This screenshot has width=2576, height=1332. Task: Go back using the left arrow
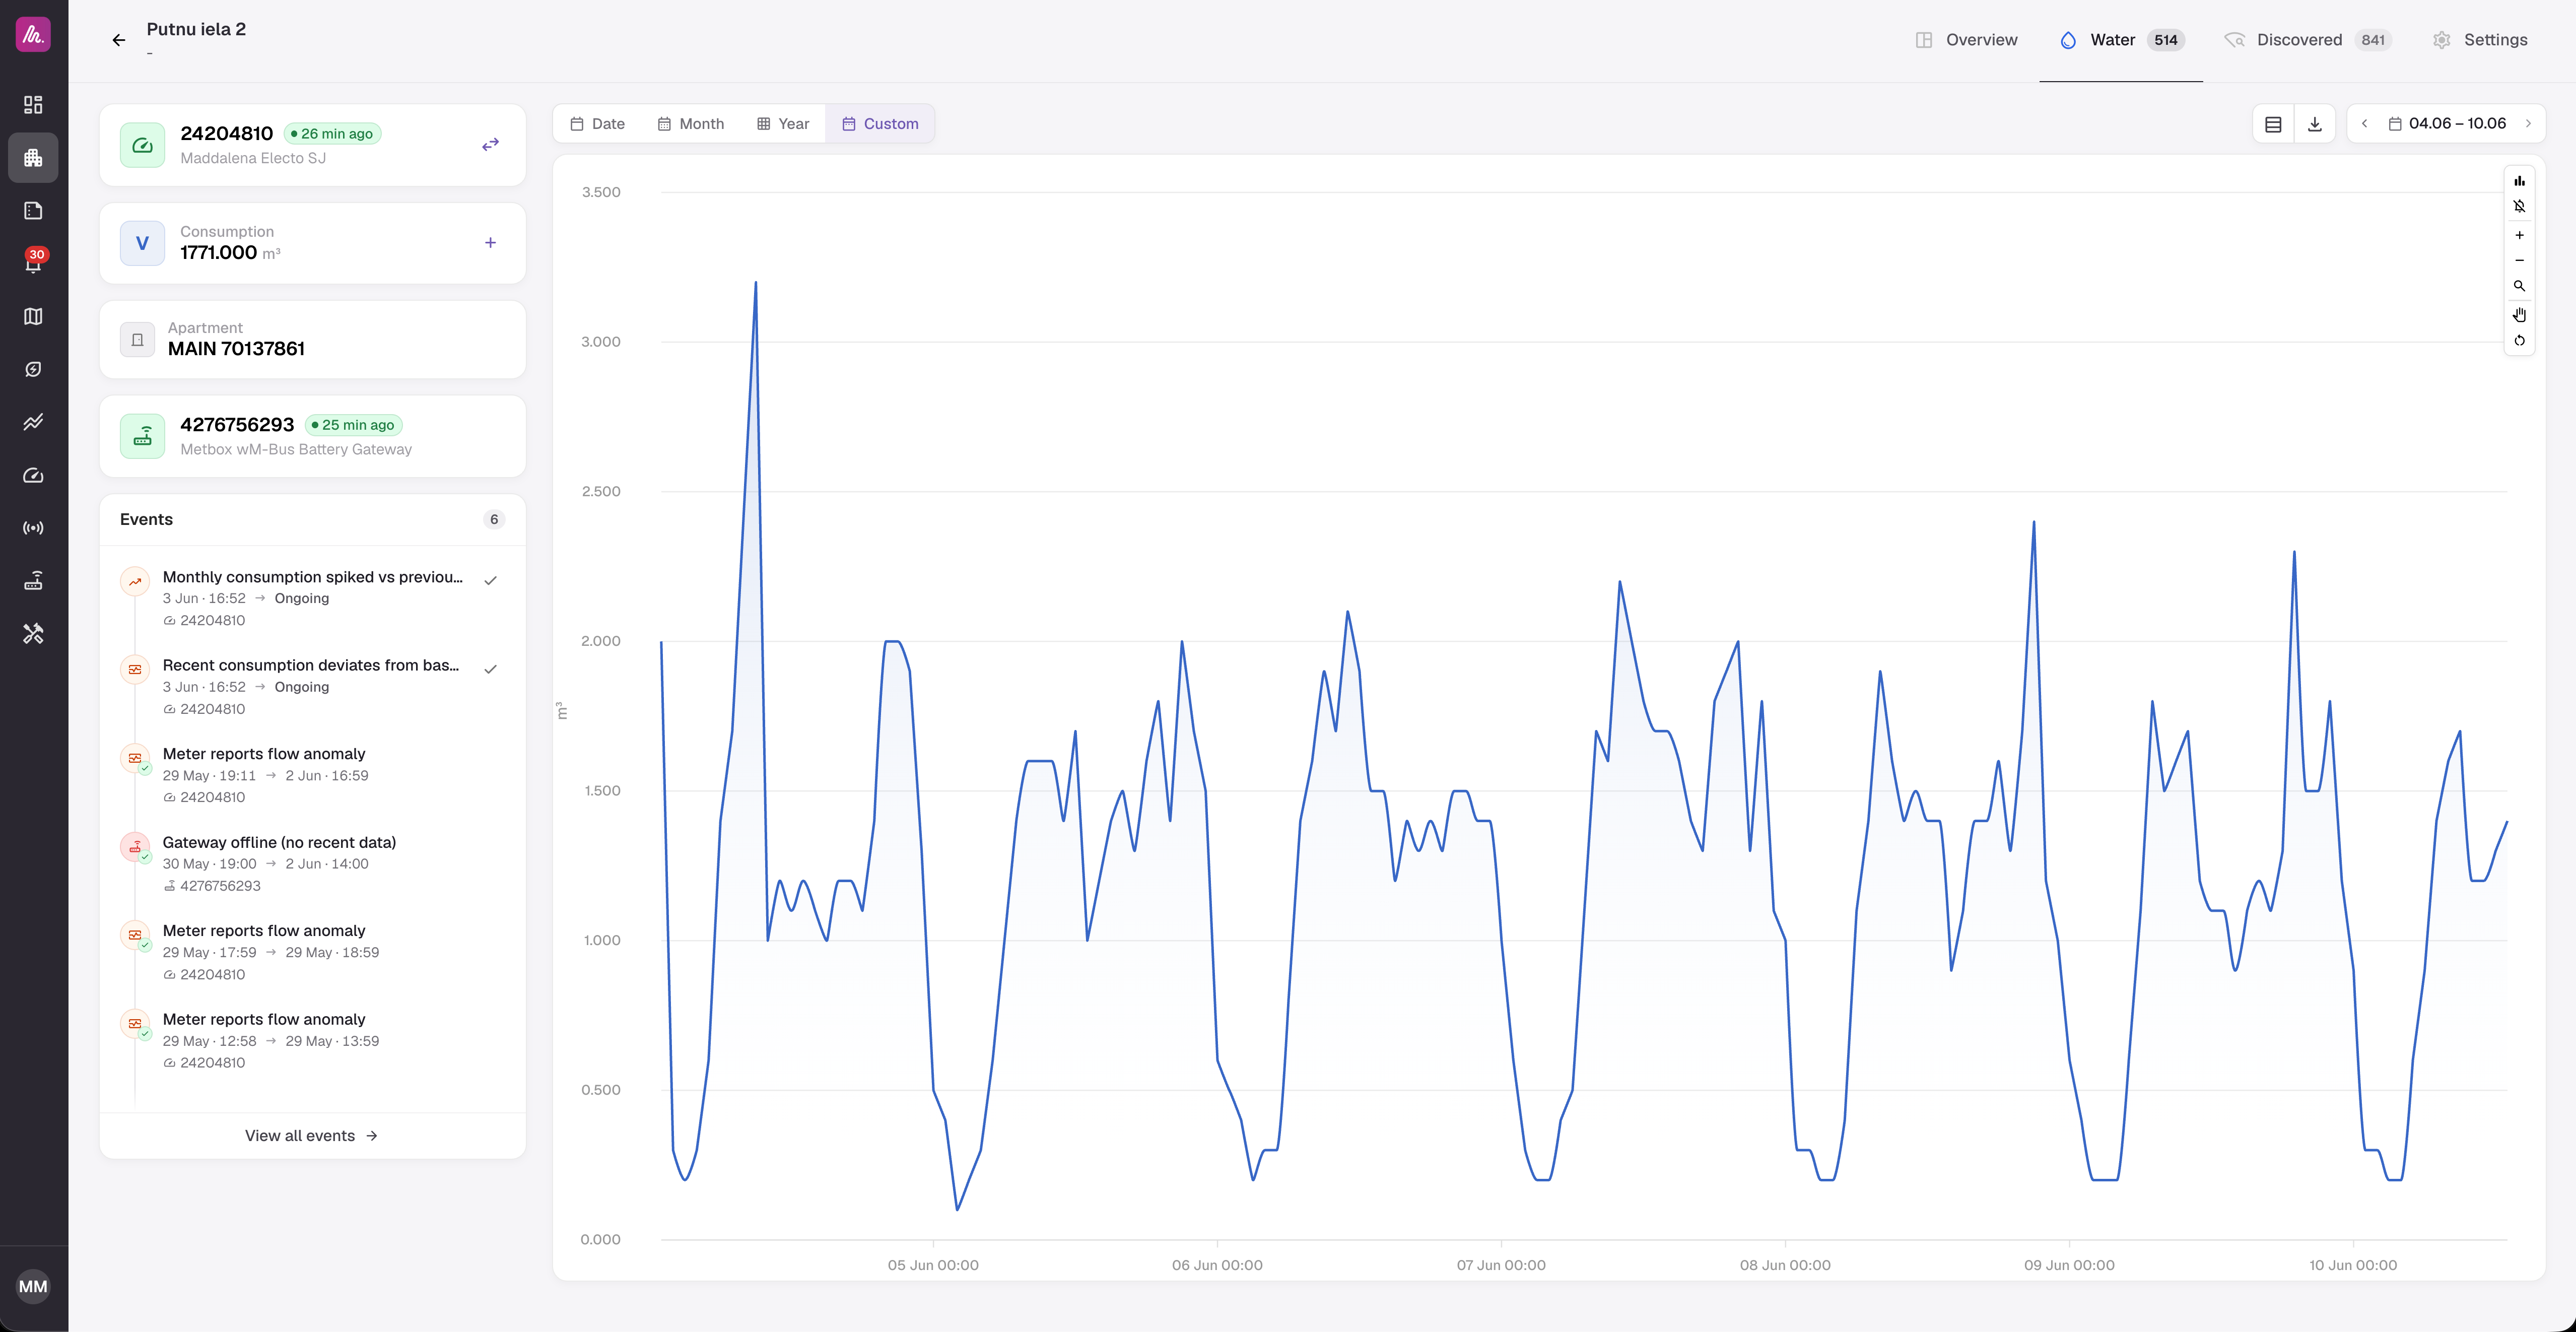pos(119,40)
